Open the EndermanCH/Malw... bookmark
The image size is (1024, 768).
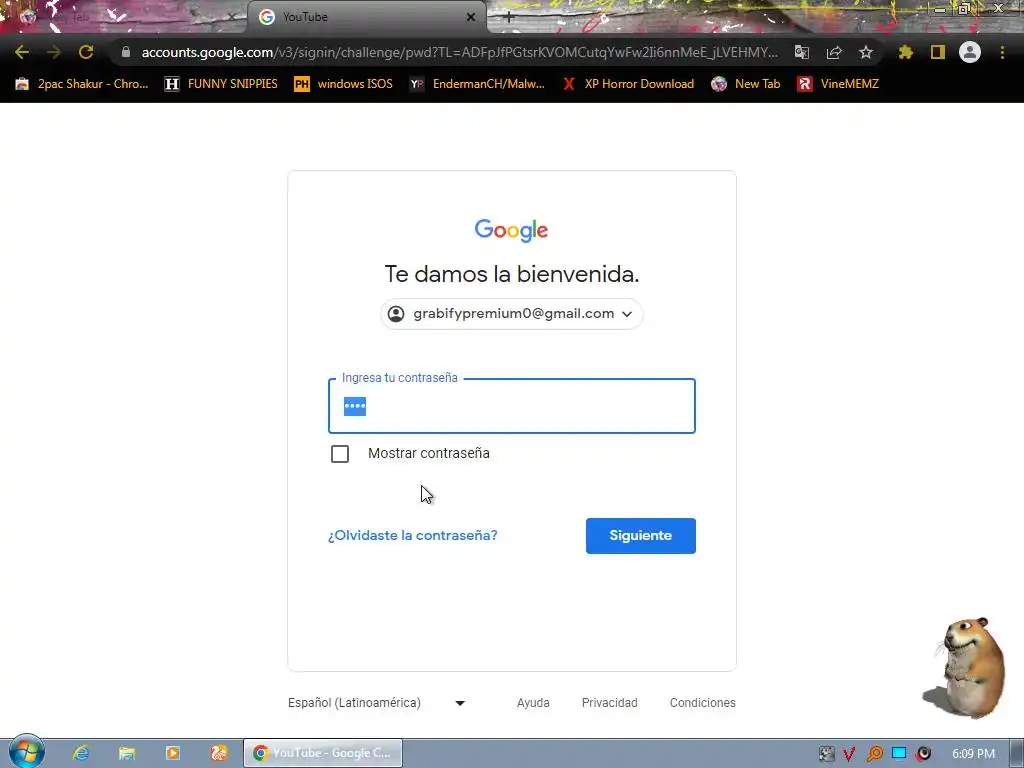pyautogui.click(x=477, y=84)
